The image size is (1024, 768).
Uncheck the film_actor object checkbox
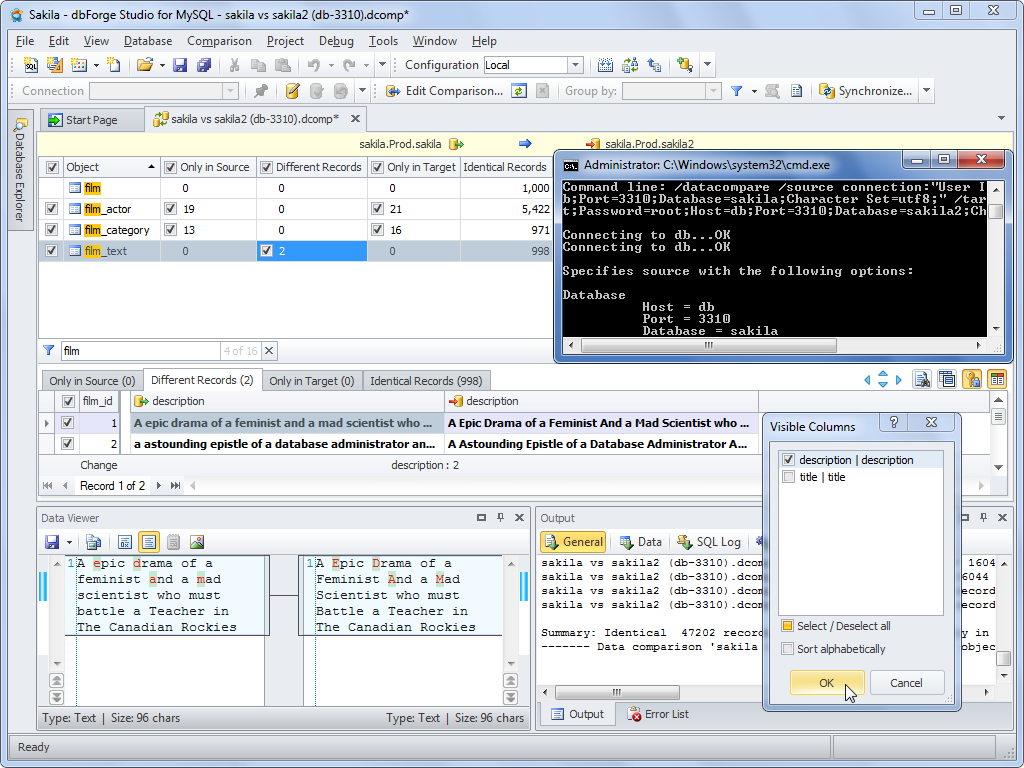[51, 209]
